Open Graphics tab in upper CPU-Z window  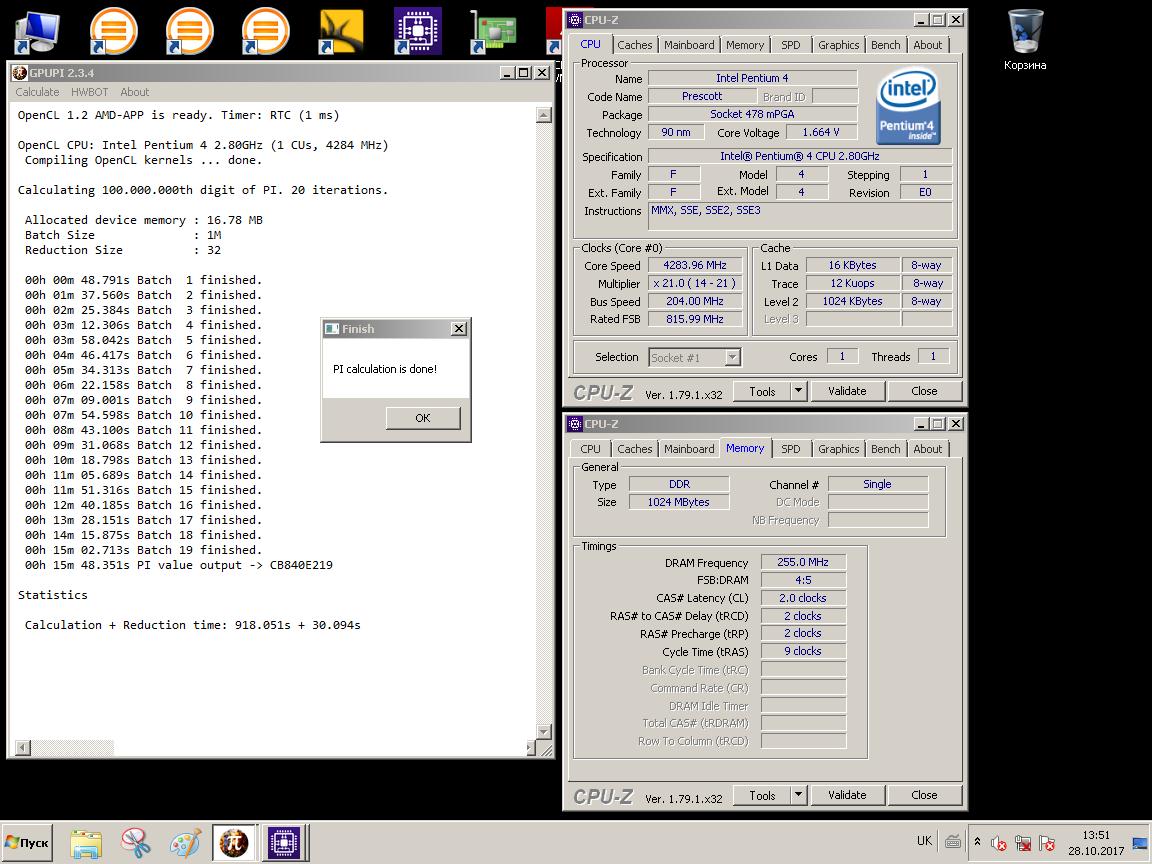point(838,45)
